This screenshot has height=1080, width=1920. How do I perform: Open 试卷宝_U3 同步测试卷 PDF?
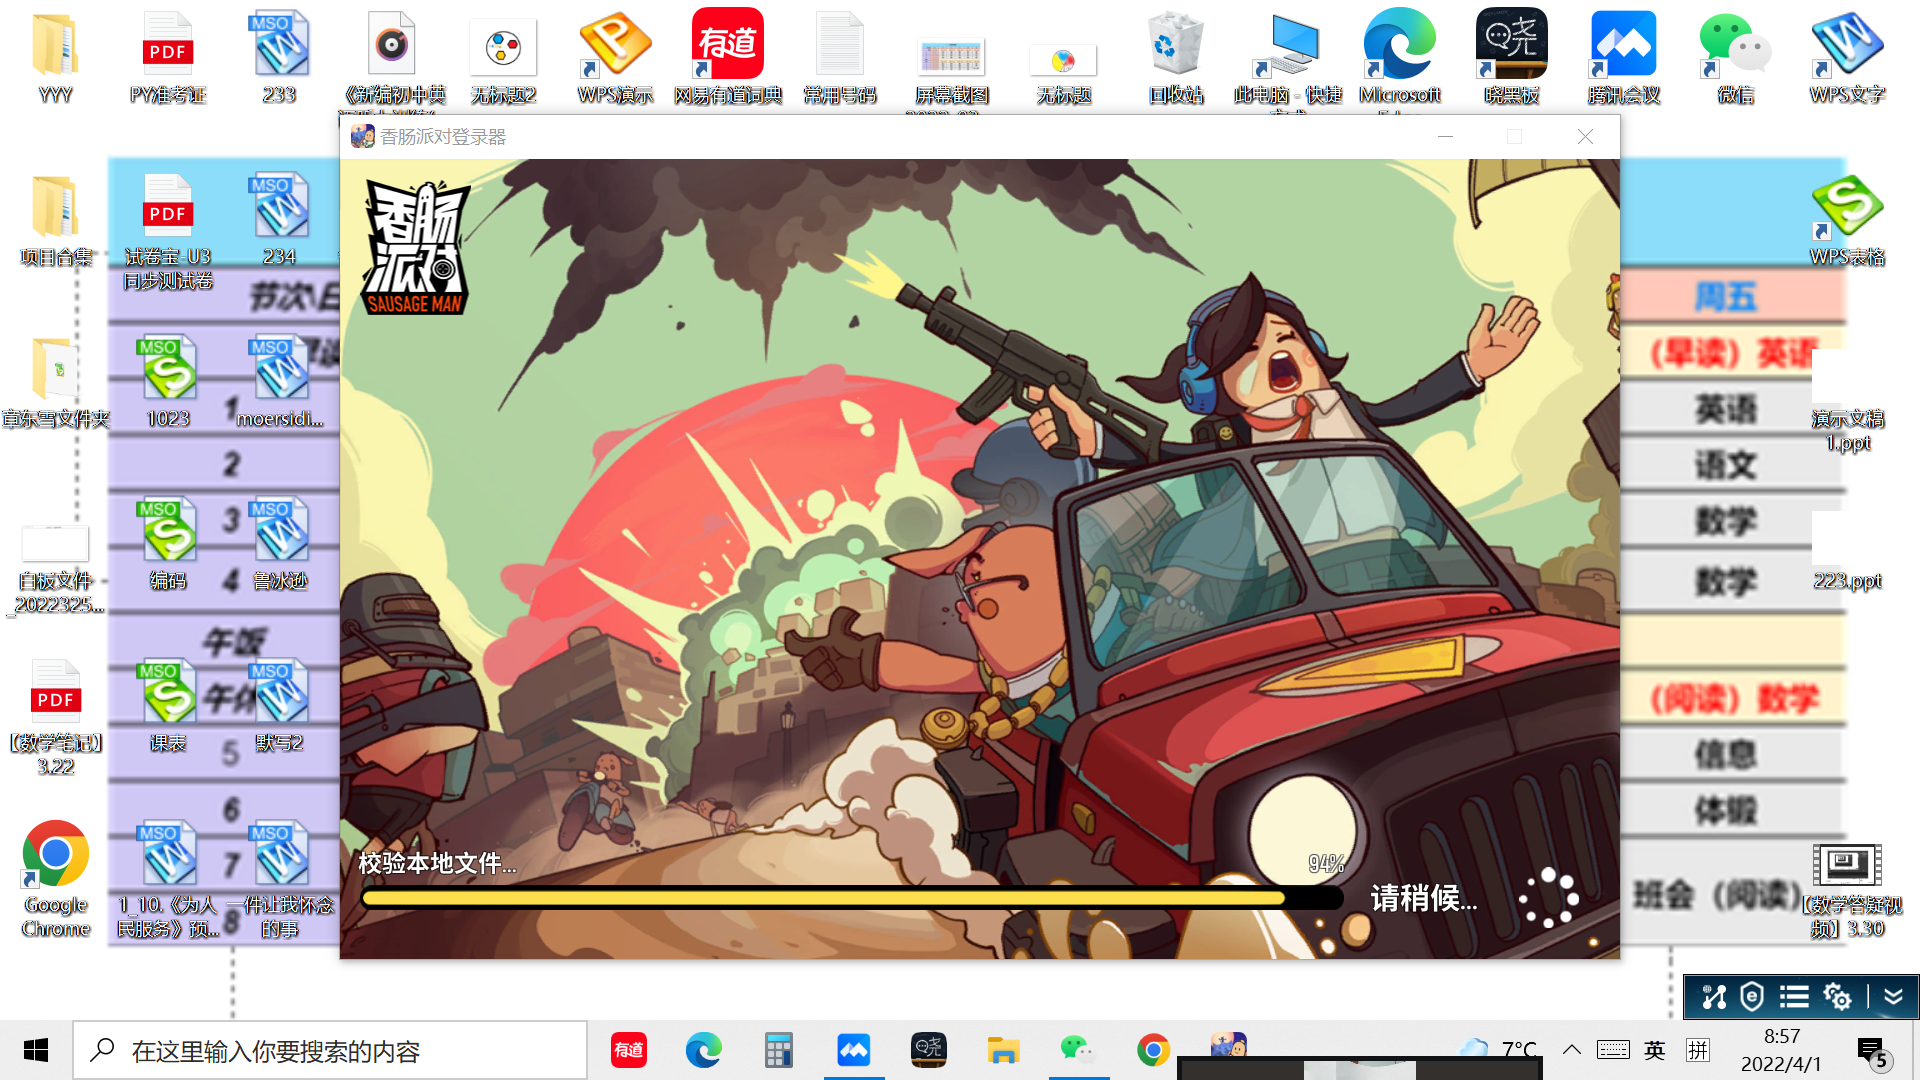pyautogui.click(x=167, y=232)
